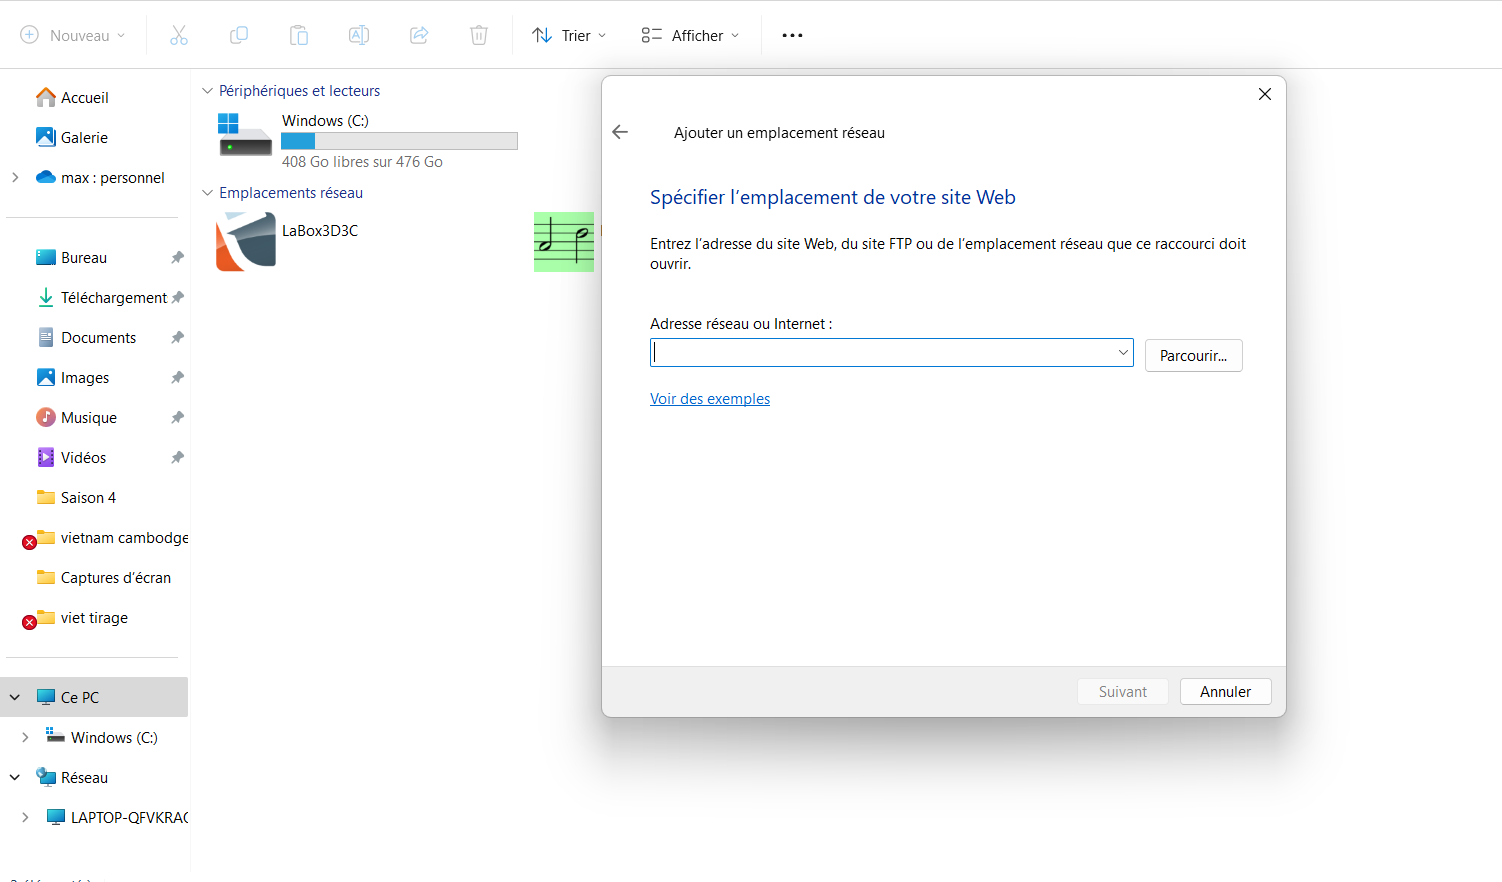Click the Paste clipboard icon
This screenshot has height=882, width=1502.
299,36
